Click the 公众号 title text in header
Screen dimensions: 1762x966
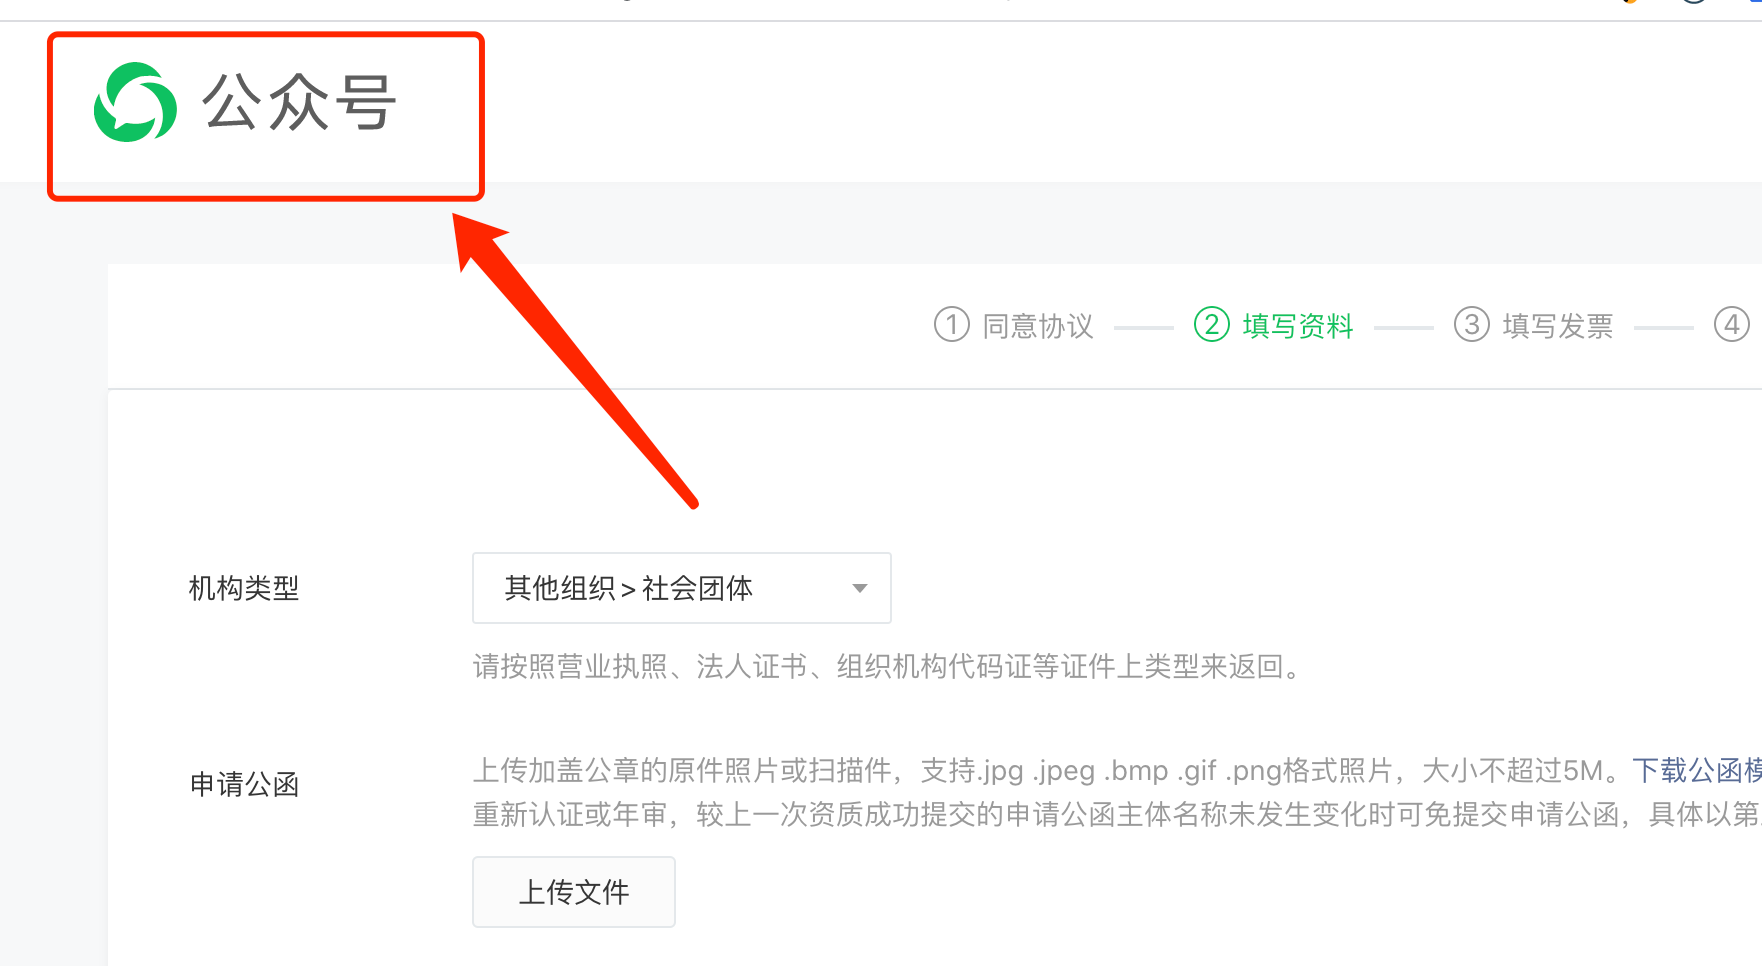(299, 102)
